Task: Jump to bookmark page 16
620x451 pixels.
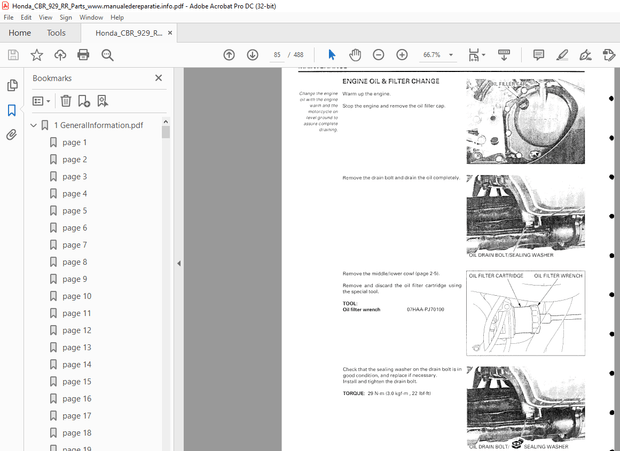Action: click(77, 399)
